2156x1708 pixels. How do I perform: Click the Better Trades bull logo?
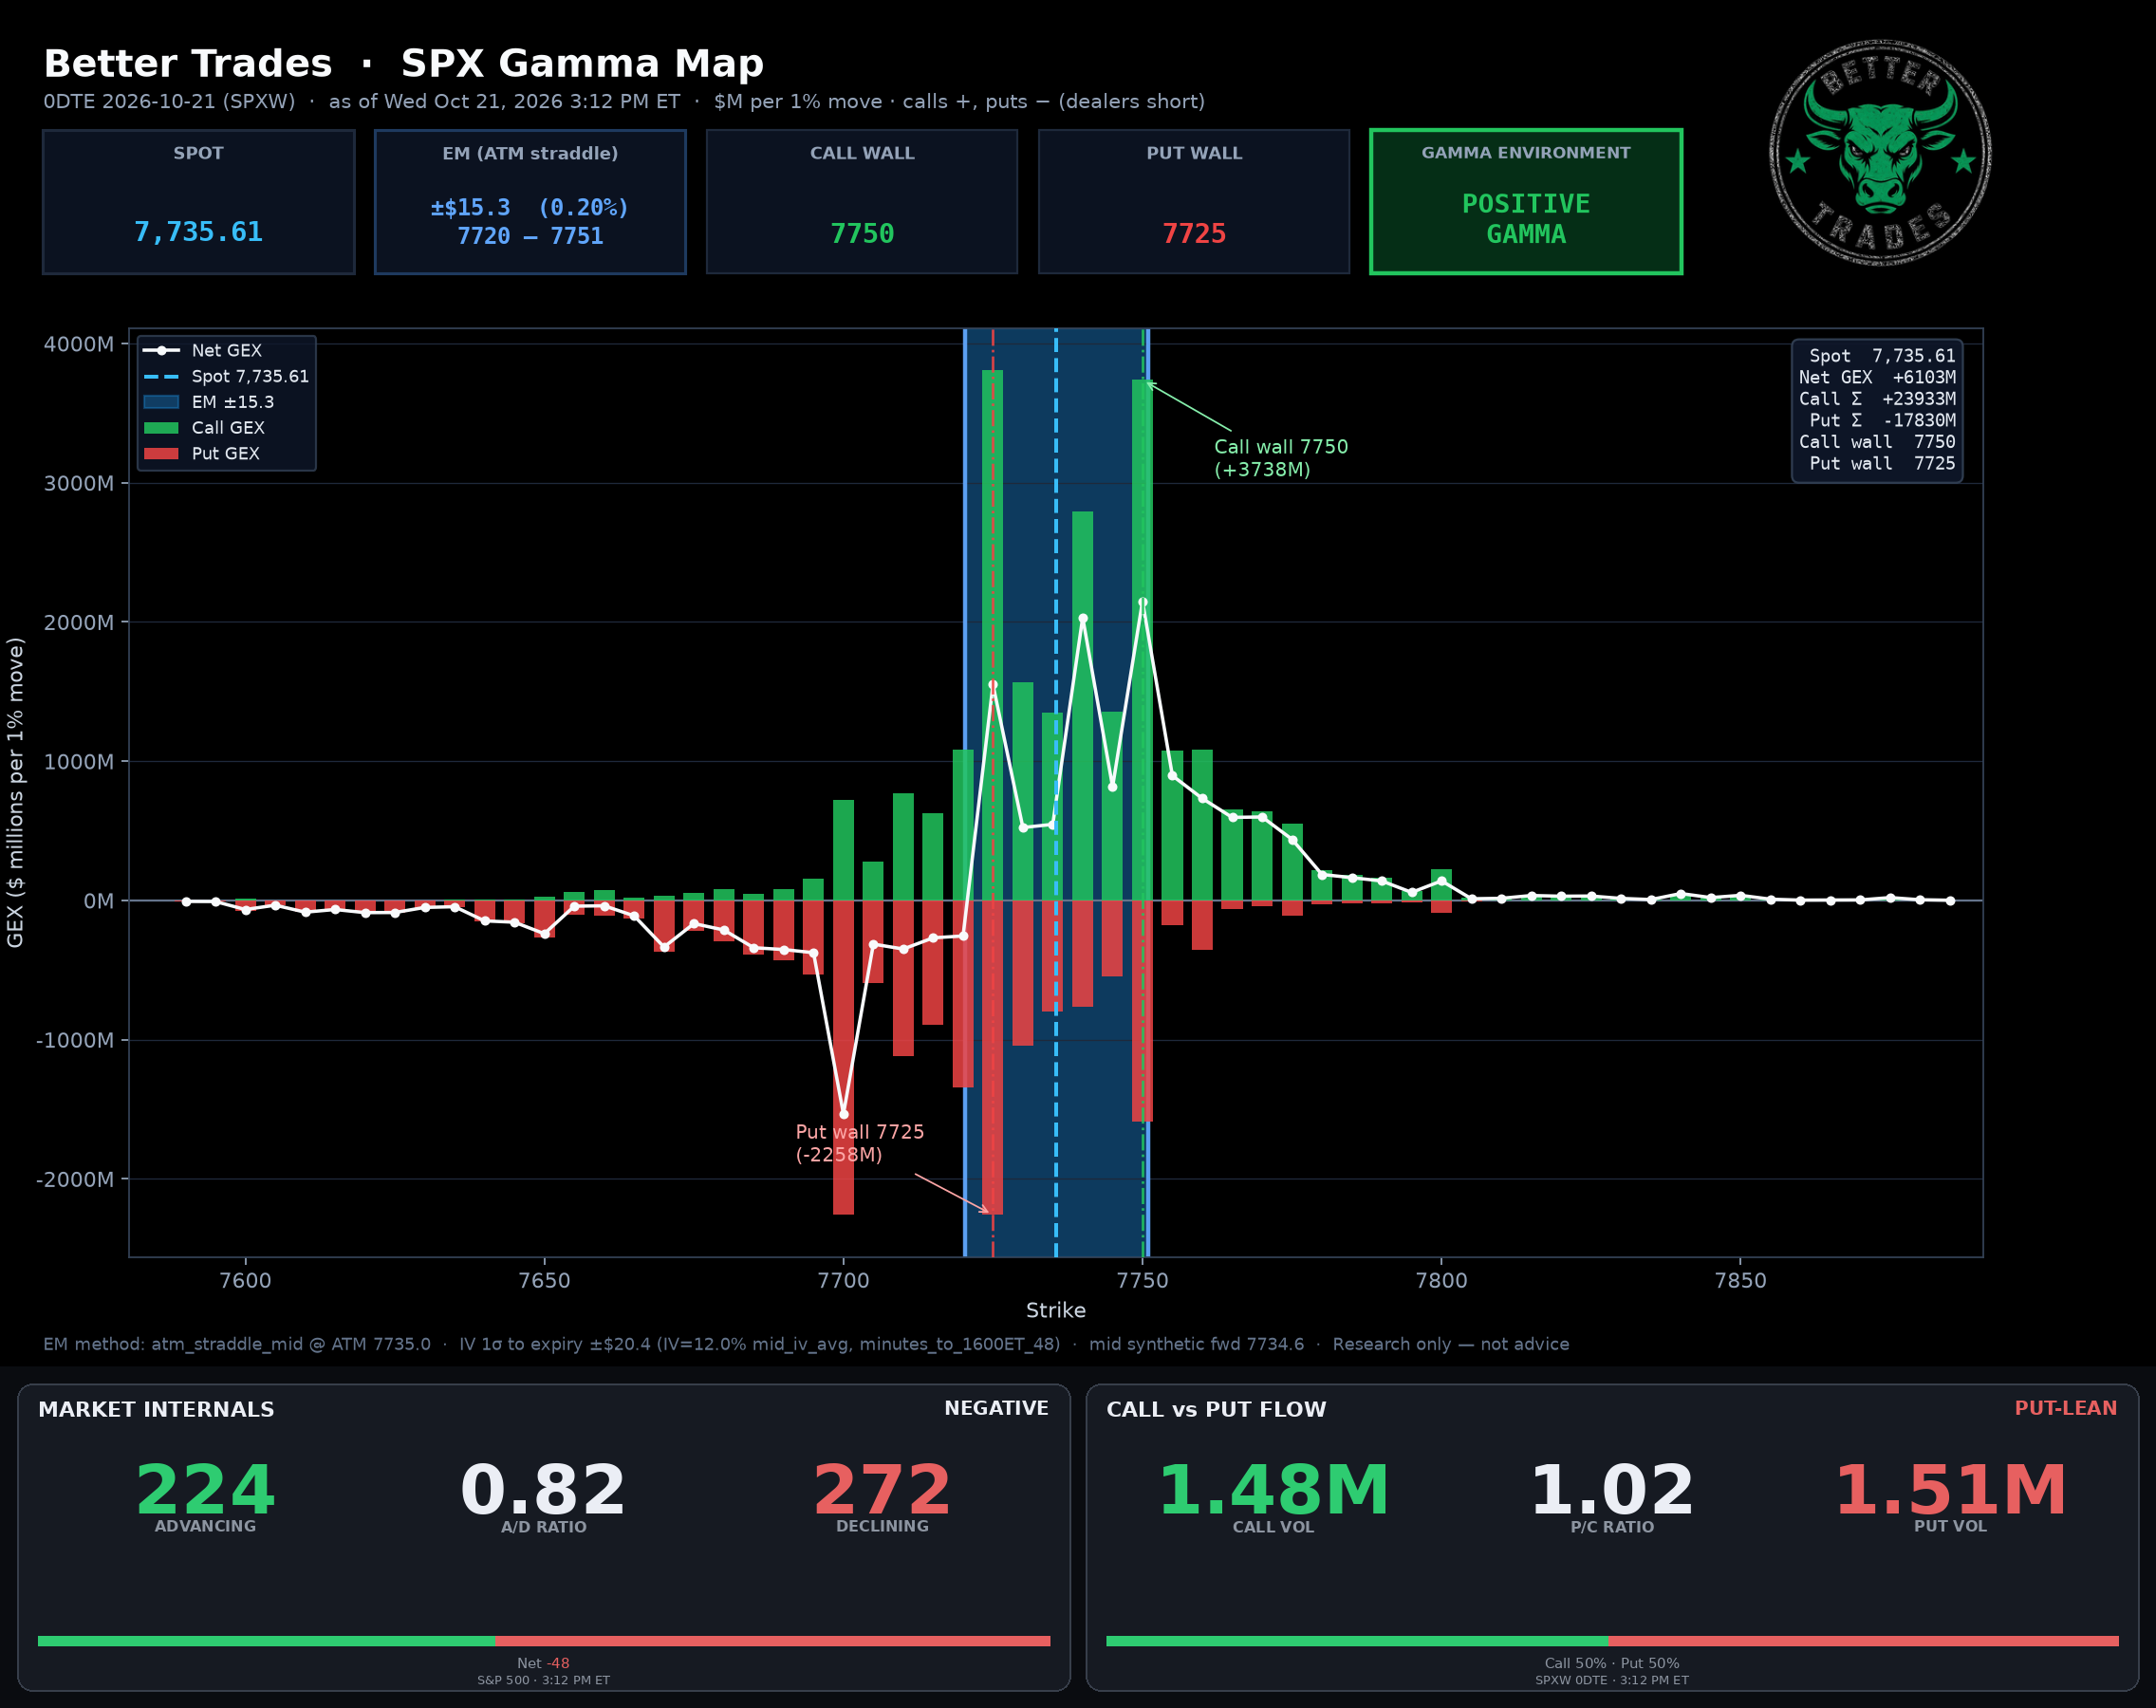tap(1880, 153)
